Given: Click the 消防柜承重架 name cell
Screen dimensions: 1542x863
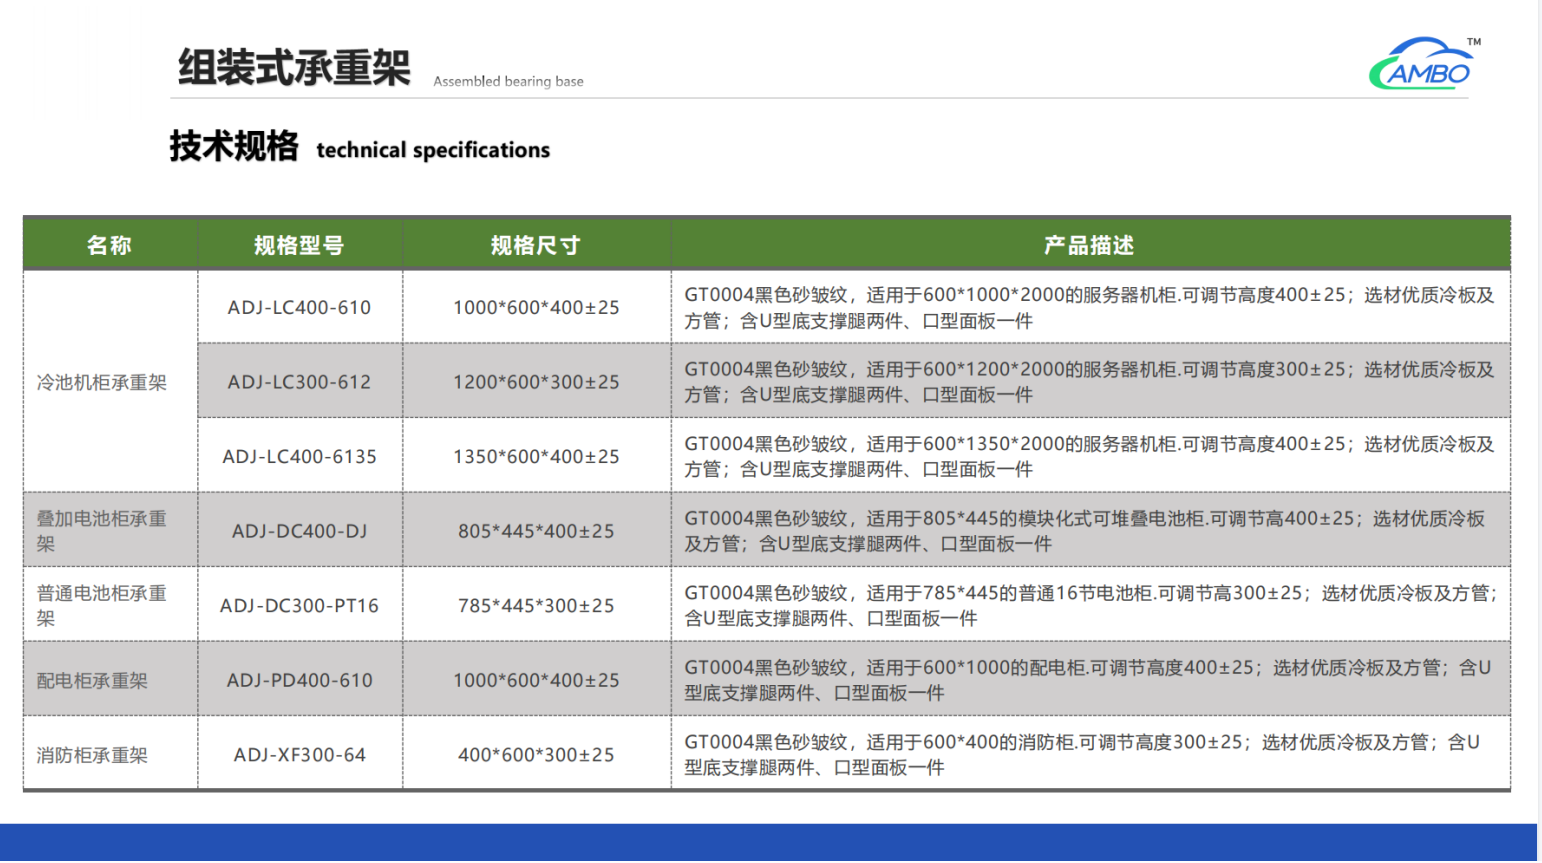Looking at the screenshot, I should click(x=92, y=755).
